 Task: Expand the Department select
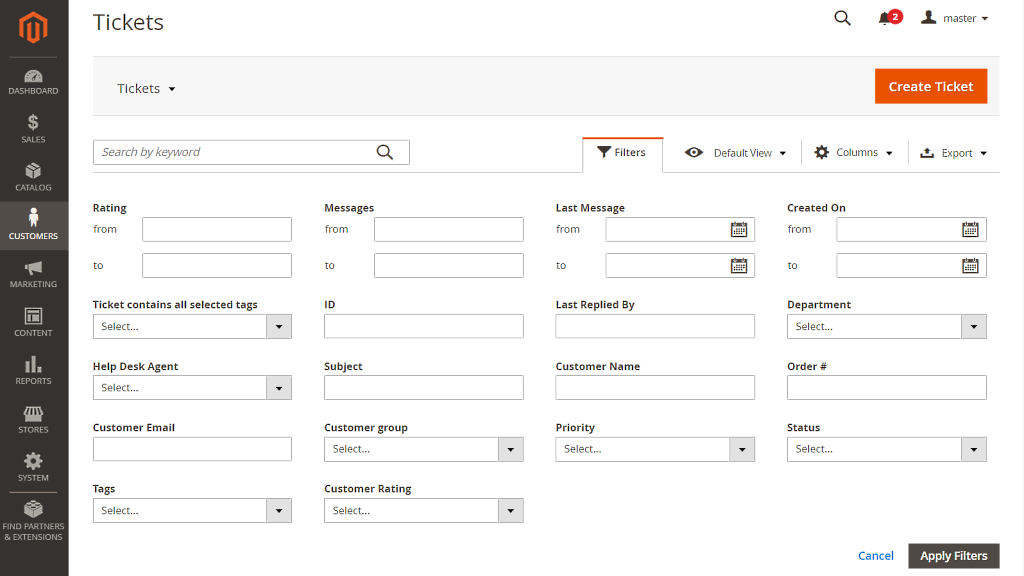point(886,327)
